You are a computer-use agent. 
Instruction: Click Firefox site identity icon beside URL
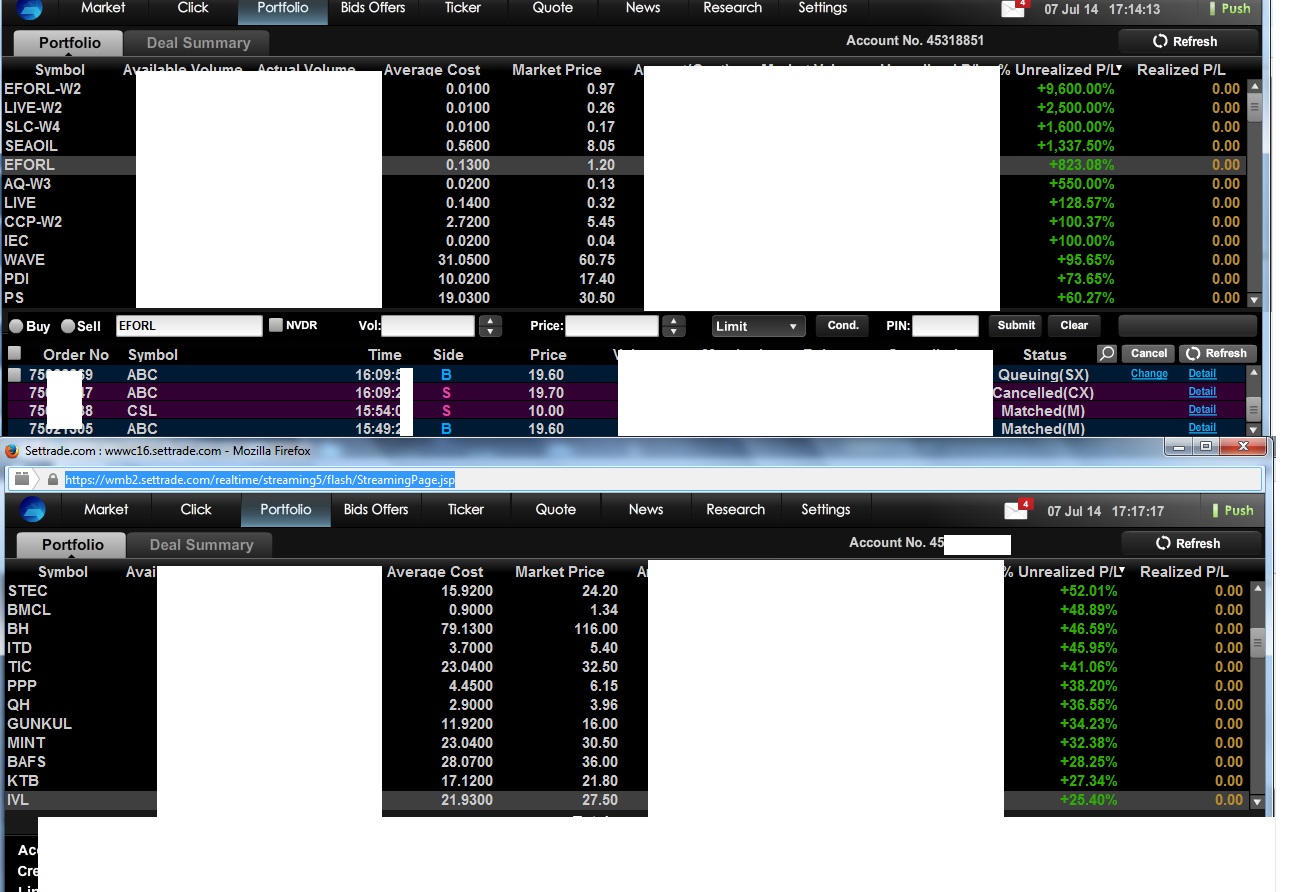coord(21,480)
